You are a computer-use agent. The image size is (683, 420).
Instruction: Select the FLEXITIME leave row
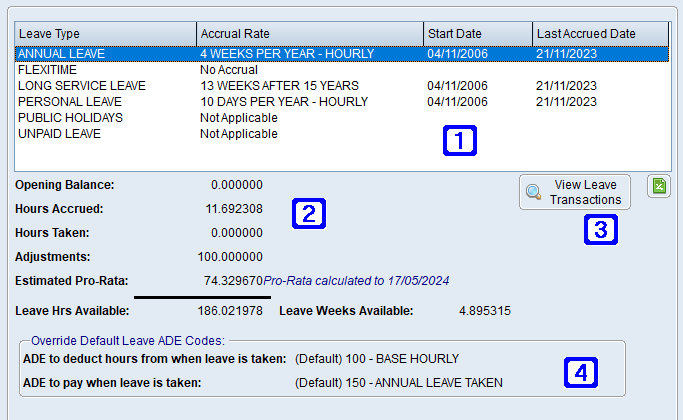tap(342, 70)
